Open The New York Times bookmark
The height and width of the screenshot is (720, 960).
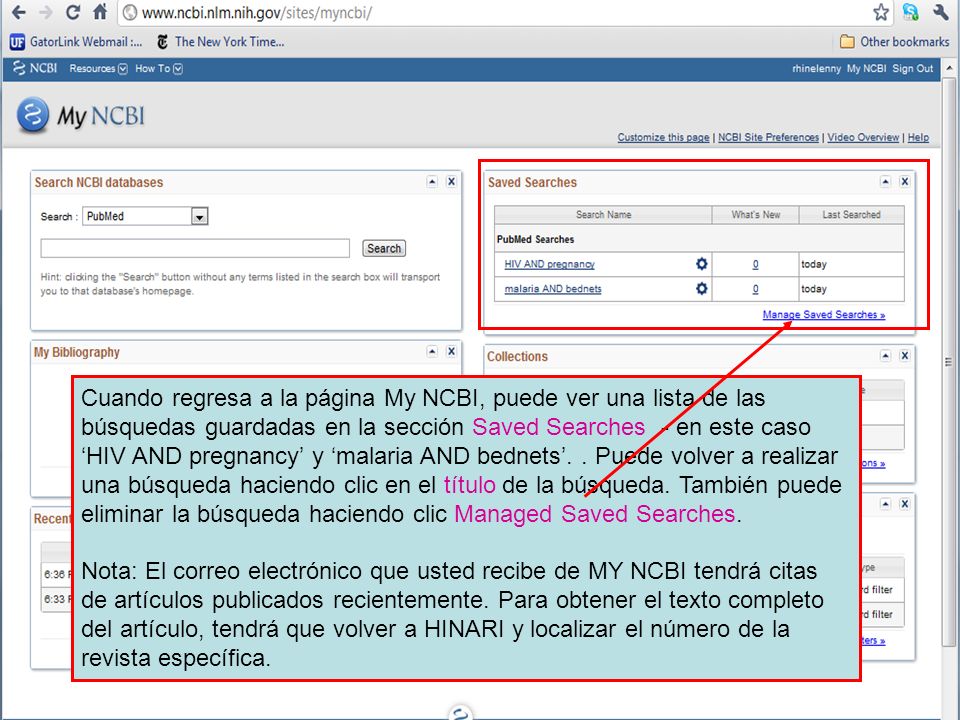pos(221,42)
